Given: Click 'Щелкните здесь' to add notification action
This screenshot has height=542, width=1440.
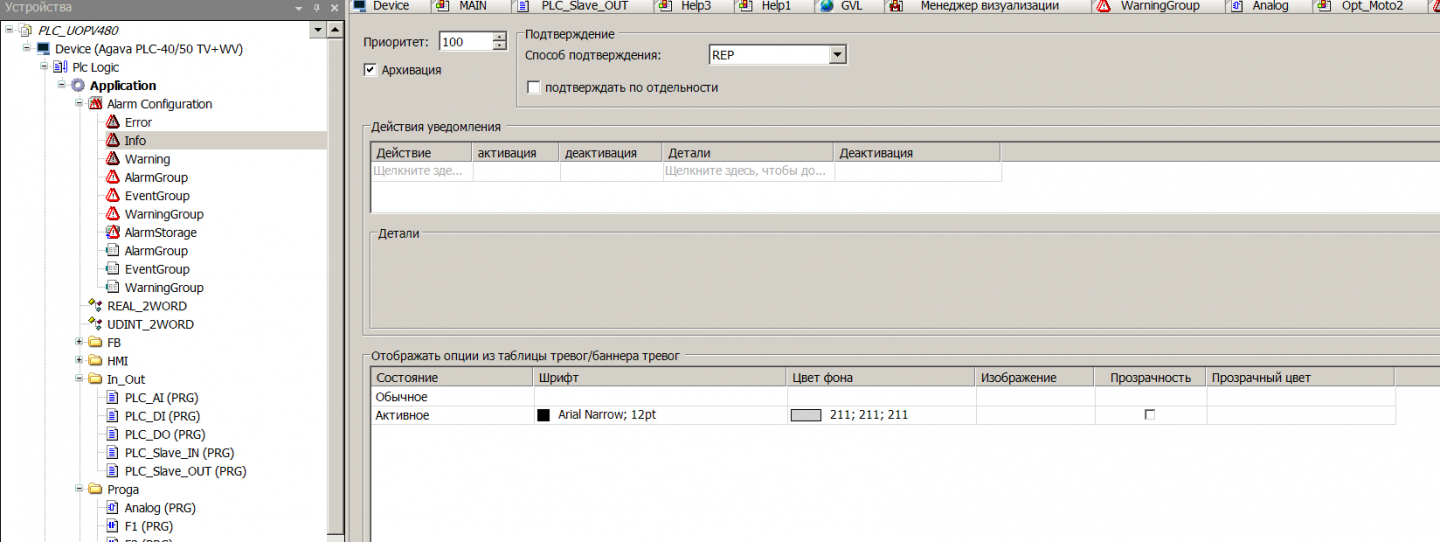Looking at the screenshot, I should pos(418,171).
